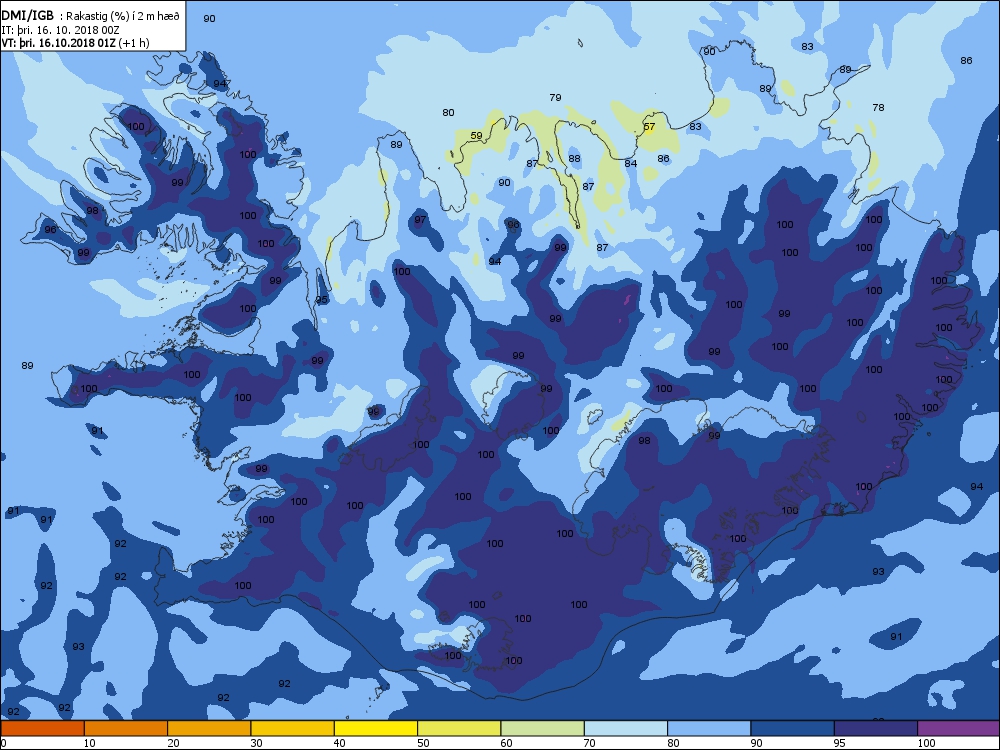Pick the bright yellow 40–50 legend swatch
1000x750 pixels.
click(x=376, y=728)
